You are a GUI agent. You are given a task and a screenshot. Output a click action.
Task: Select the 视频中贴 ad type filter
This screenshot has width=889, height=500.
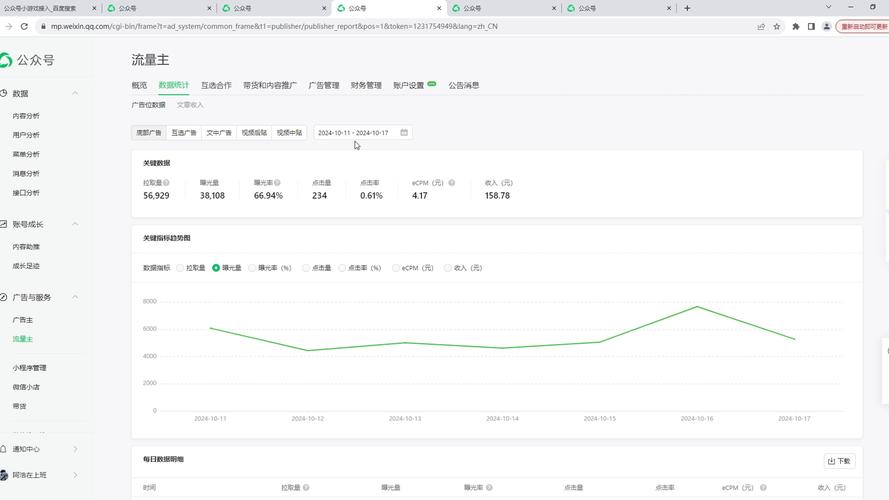pyautogui.click(x=289, y=133)
